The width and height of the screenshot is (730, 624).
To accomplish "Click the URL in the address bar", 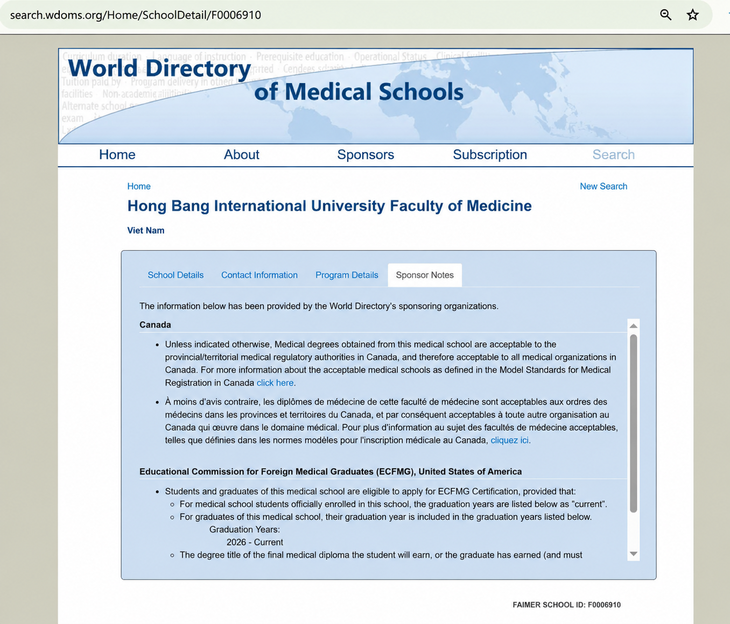I will (135, 15).
